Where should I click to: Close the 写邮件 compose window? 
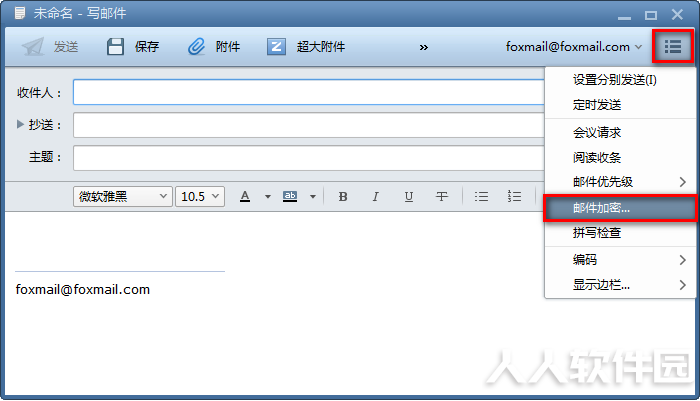(x=677, y=15)
